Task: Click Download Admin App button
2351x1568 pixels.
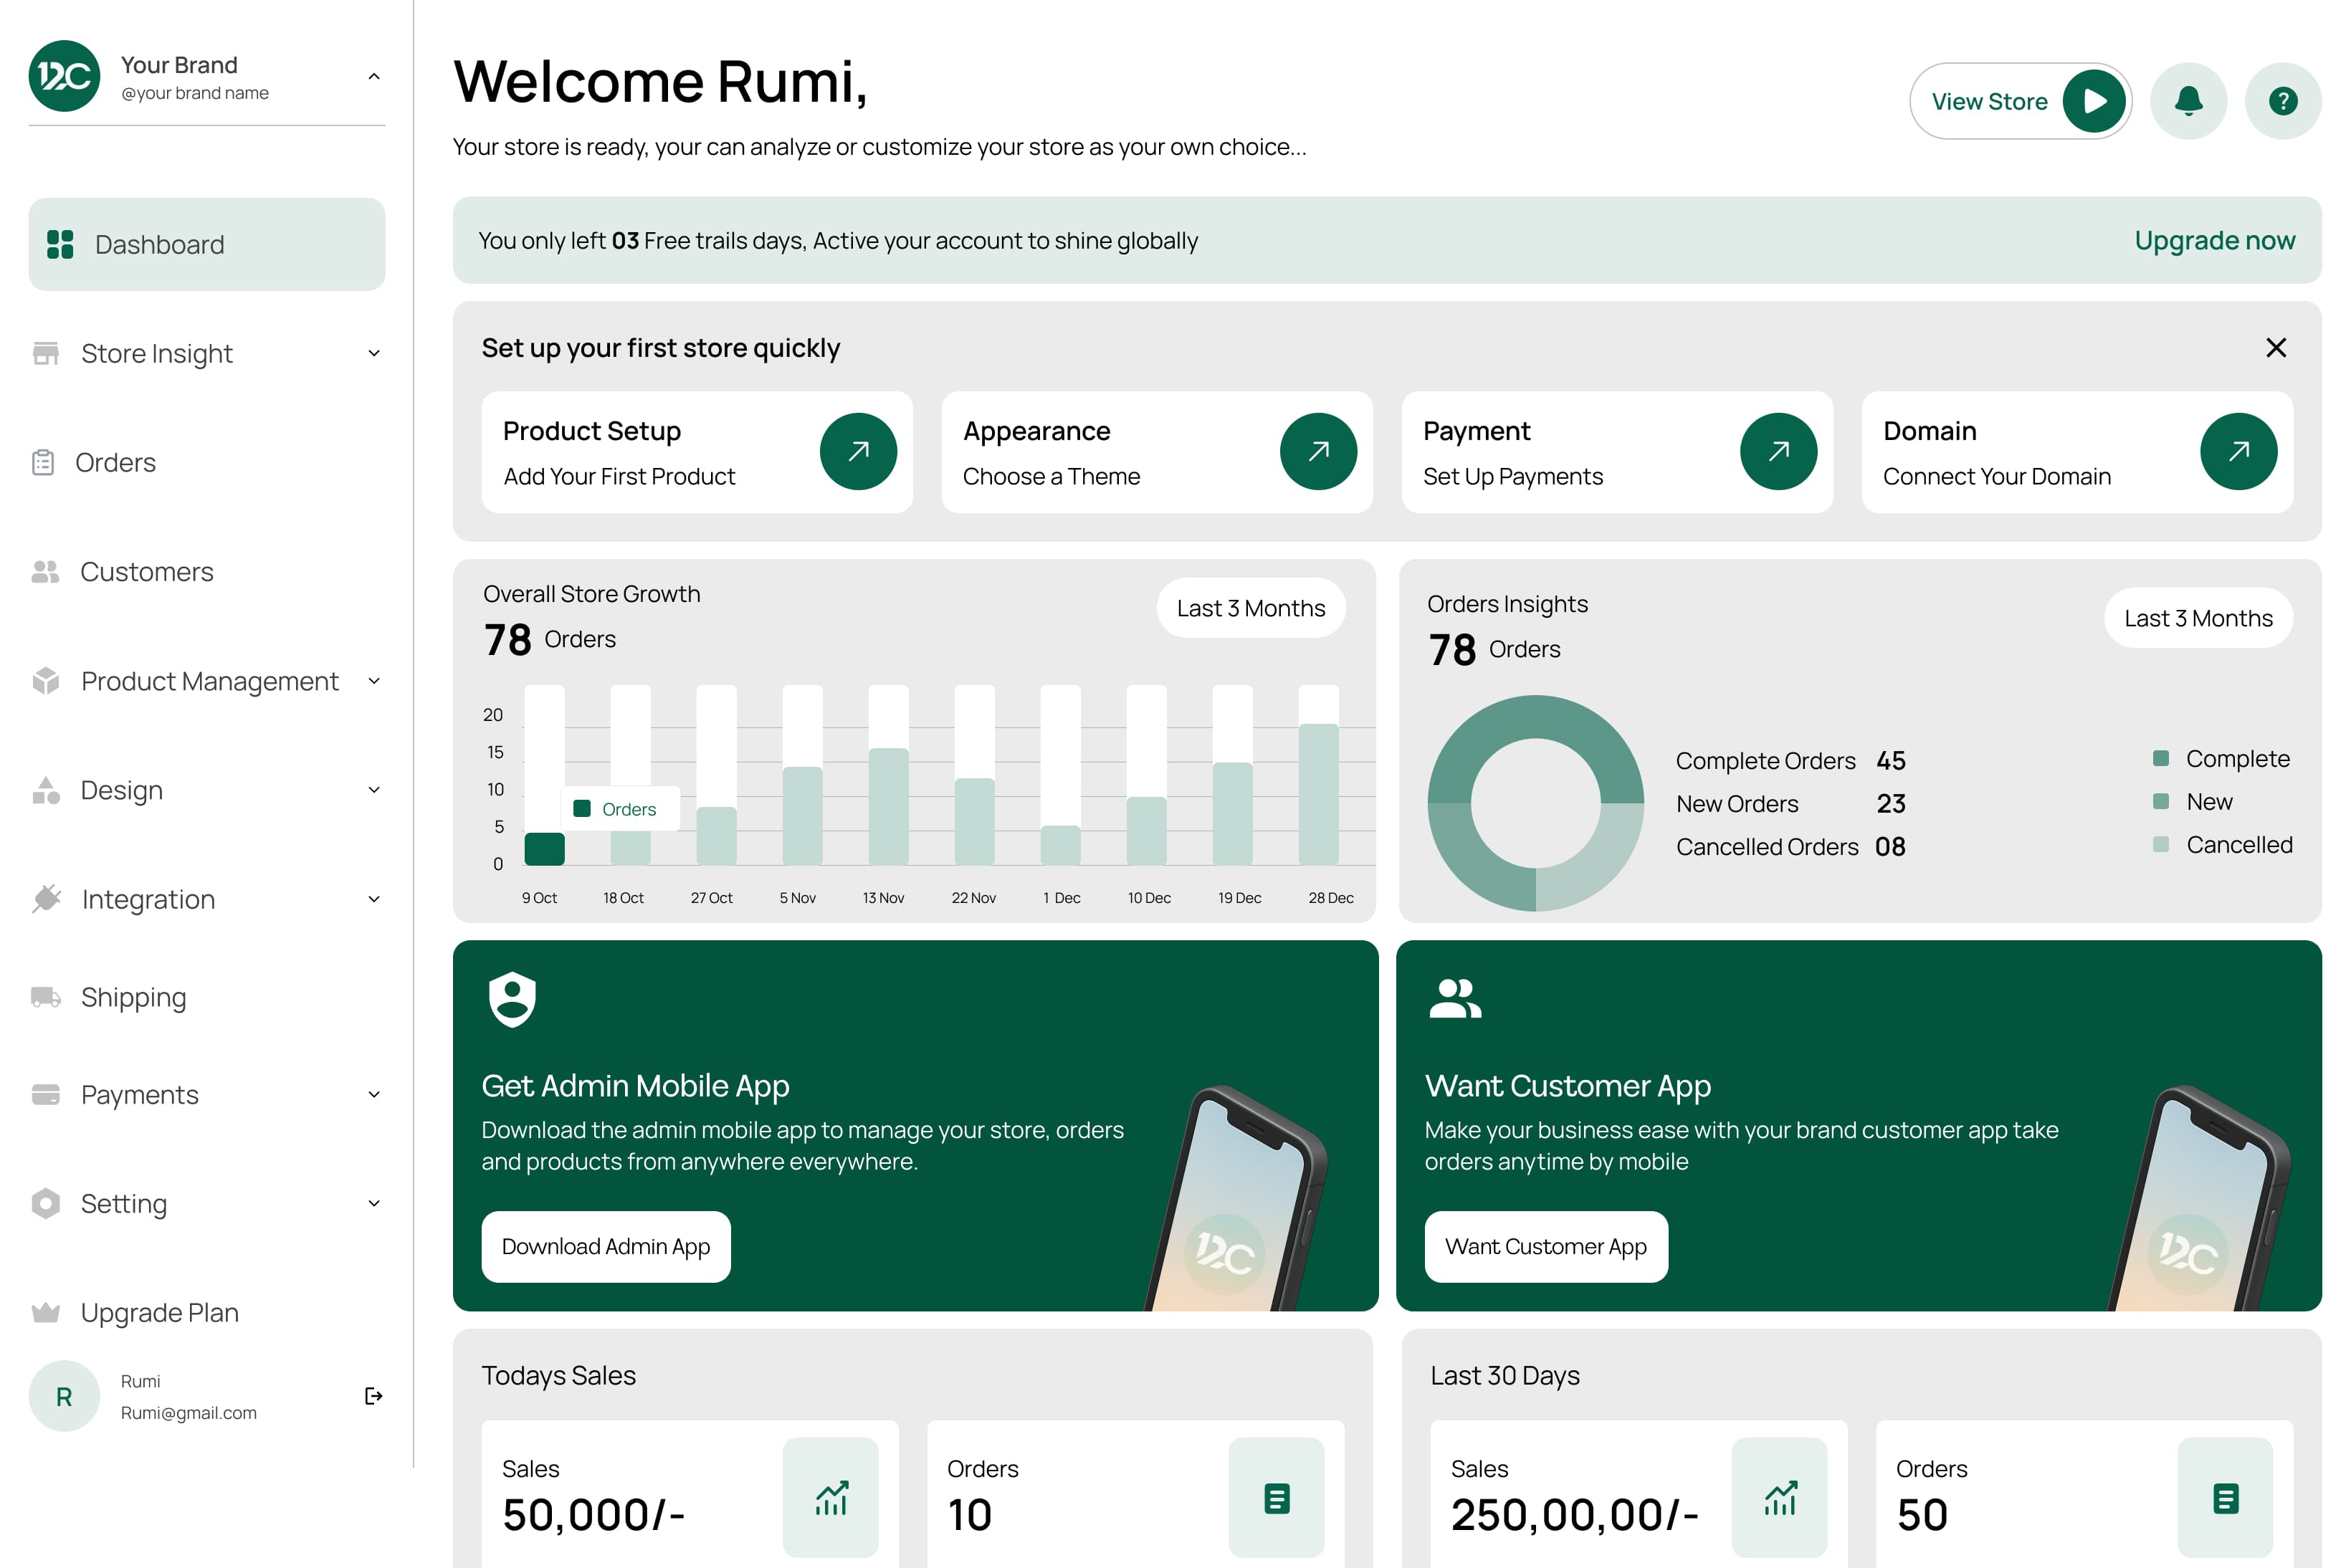Action: [x=606, y=1246]
